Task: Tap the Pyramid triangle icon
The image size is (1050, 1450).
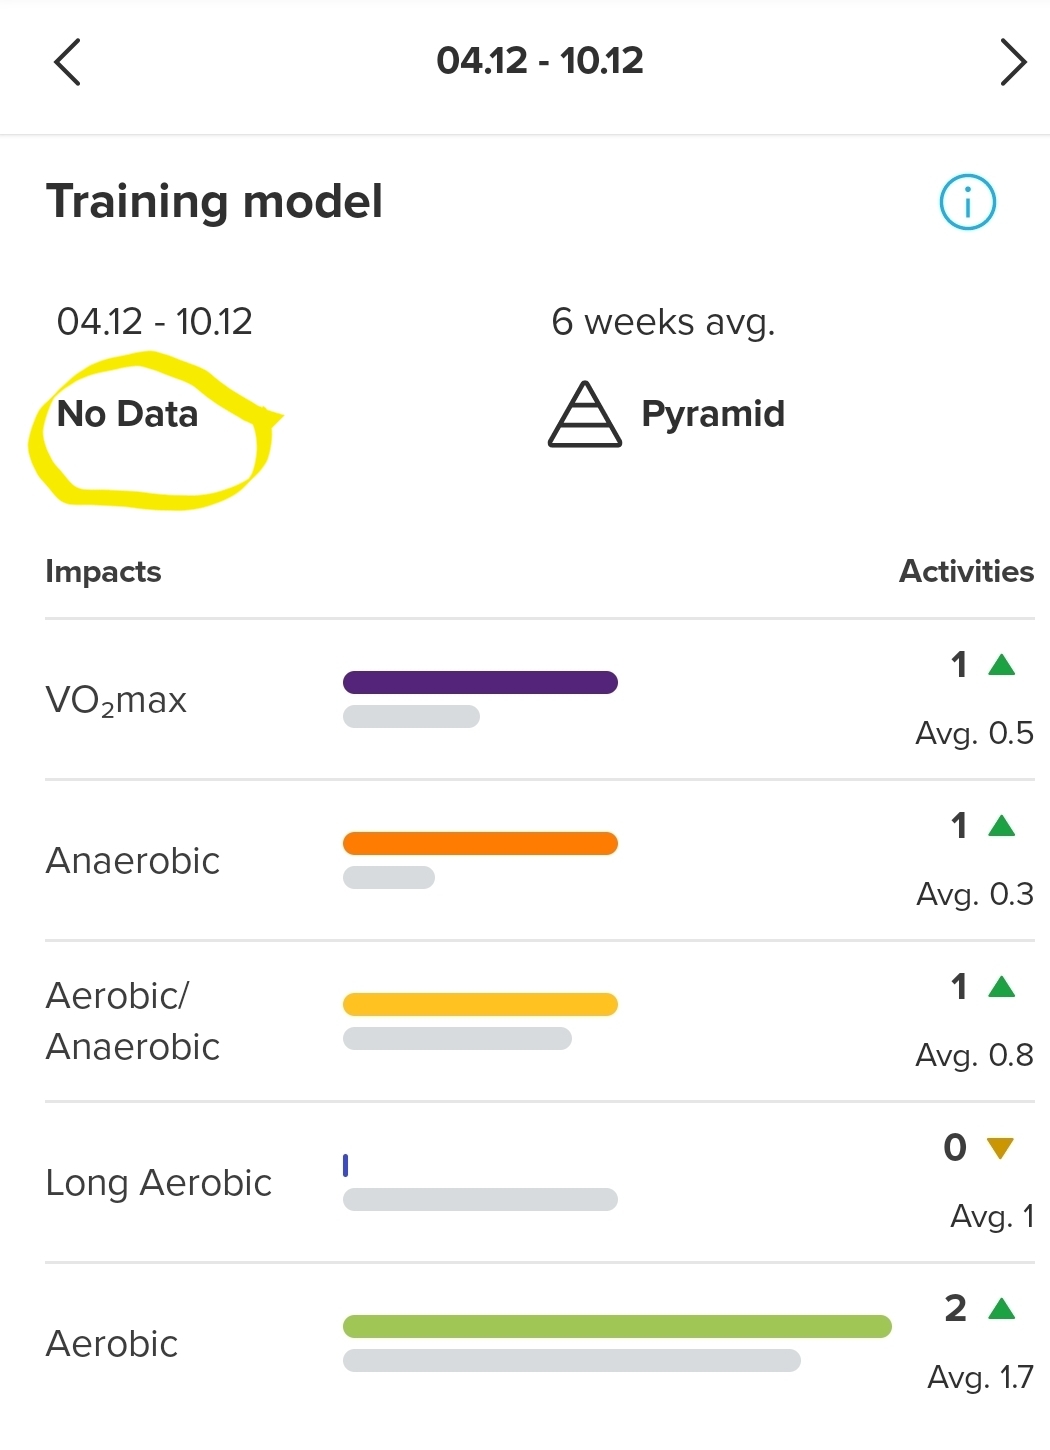Action: click(x=585, y=414)
